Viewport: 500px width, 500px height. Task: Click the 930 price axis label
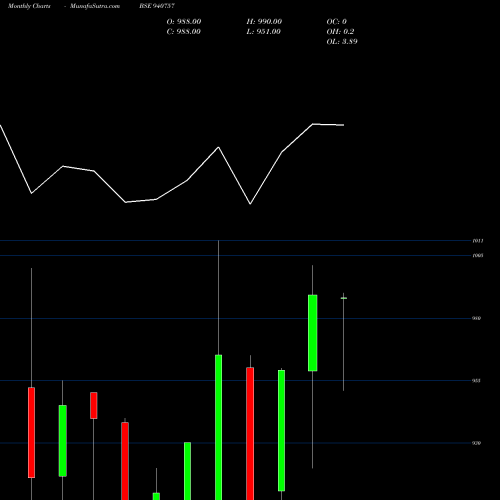coord(476,443)
